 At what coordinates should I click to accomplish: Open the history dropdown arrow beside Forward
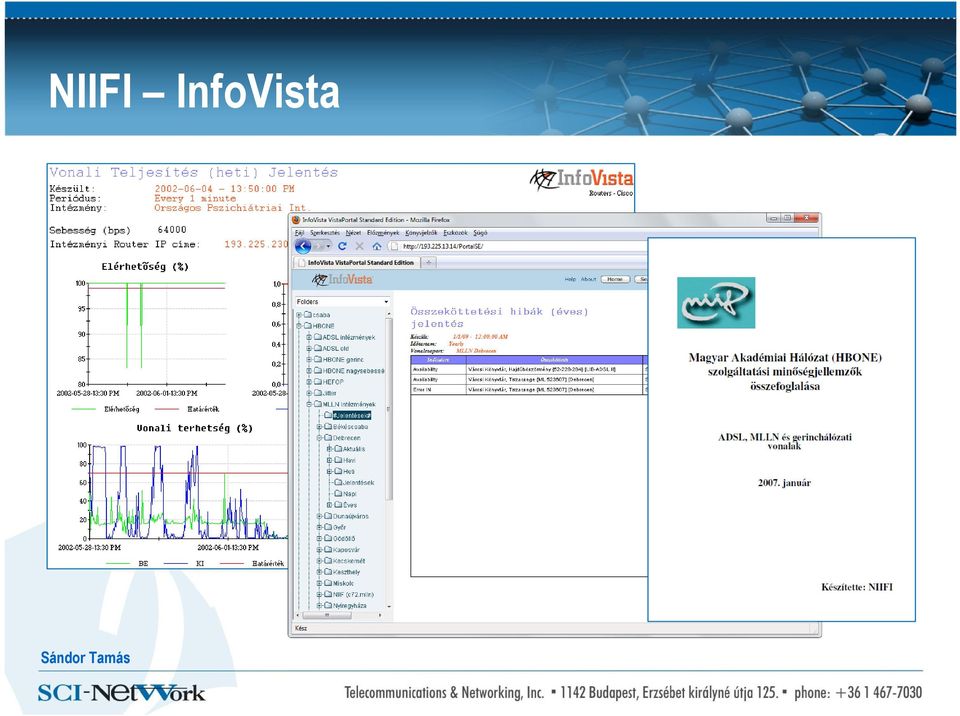pyautogui.click(x=329, y=246)
